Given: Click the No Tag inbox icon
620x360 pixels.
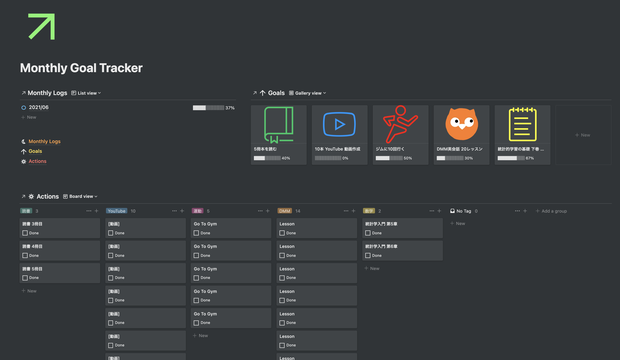Looking at the screenshot, I should [452, 211].
